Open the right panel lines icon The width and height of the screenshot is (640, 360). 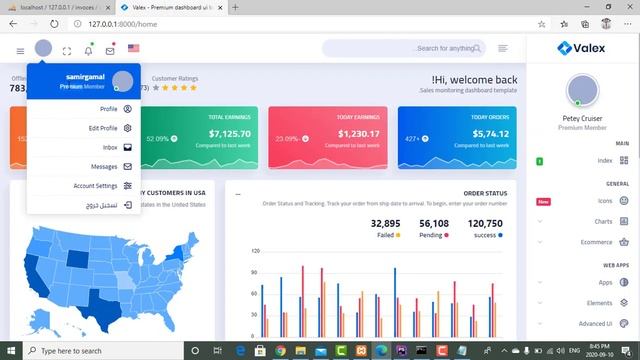click(x=503, y=49)
